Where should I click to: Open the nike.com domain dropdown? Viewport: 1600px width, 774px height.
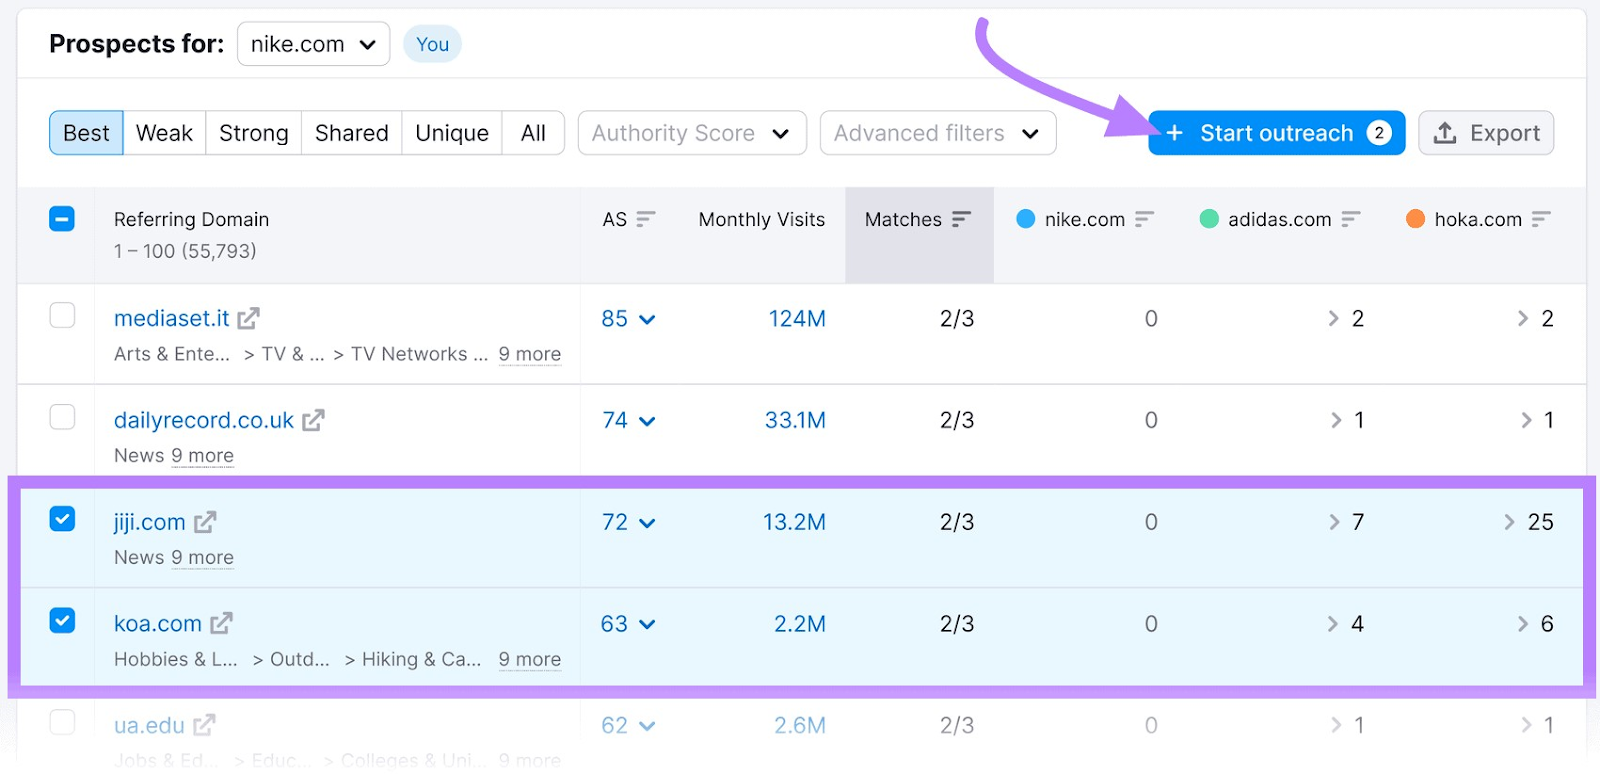tap(313, 44)
